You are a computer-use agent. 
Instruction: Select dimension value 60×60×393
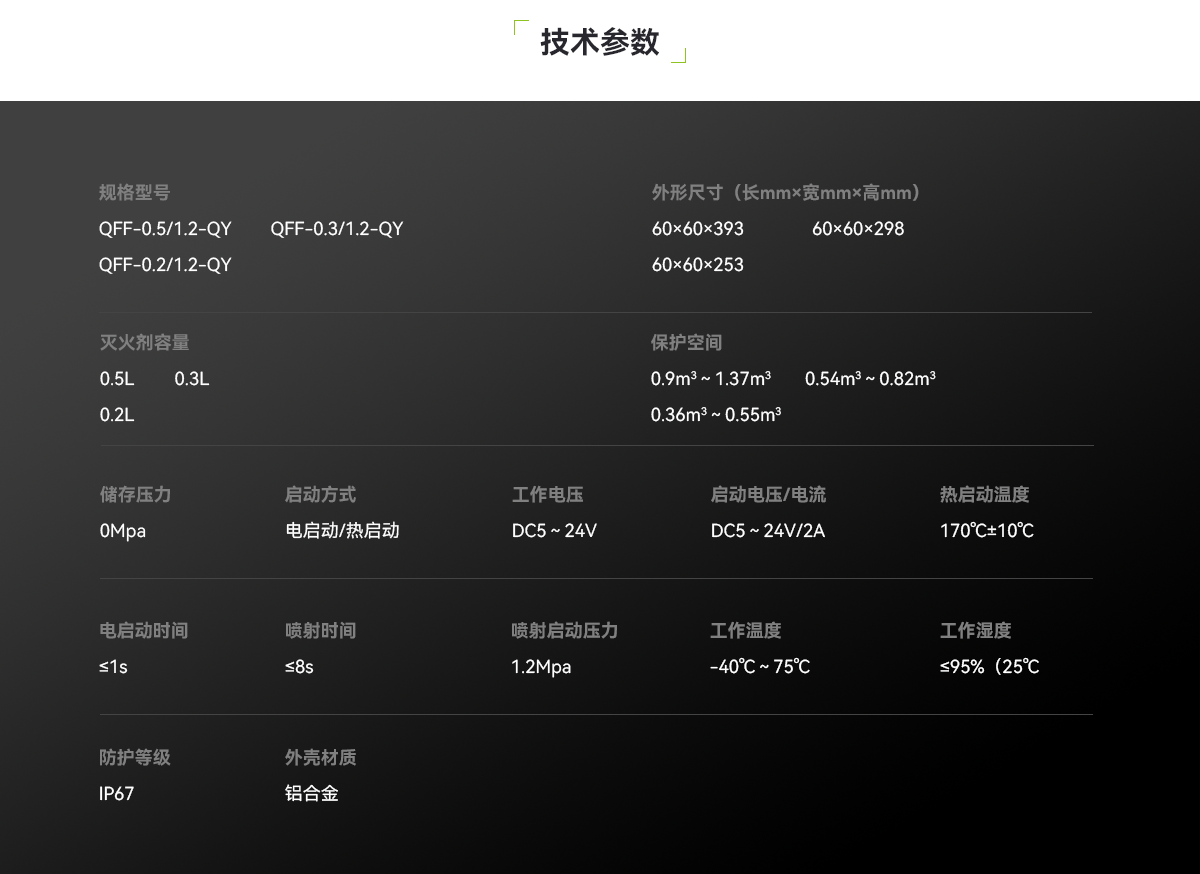coord(697,229)
